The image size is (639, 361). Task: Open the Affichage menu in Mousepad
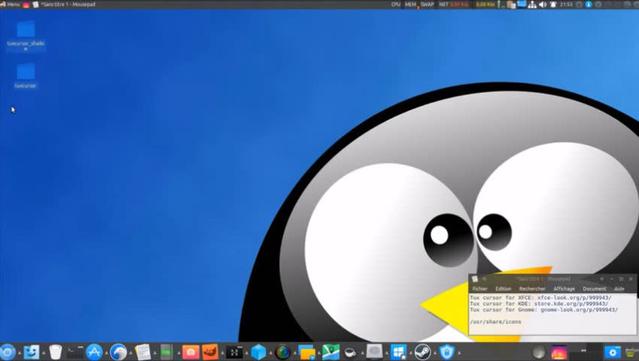pos(564,288)
